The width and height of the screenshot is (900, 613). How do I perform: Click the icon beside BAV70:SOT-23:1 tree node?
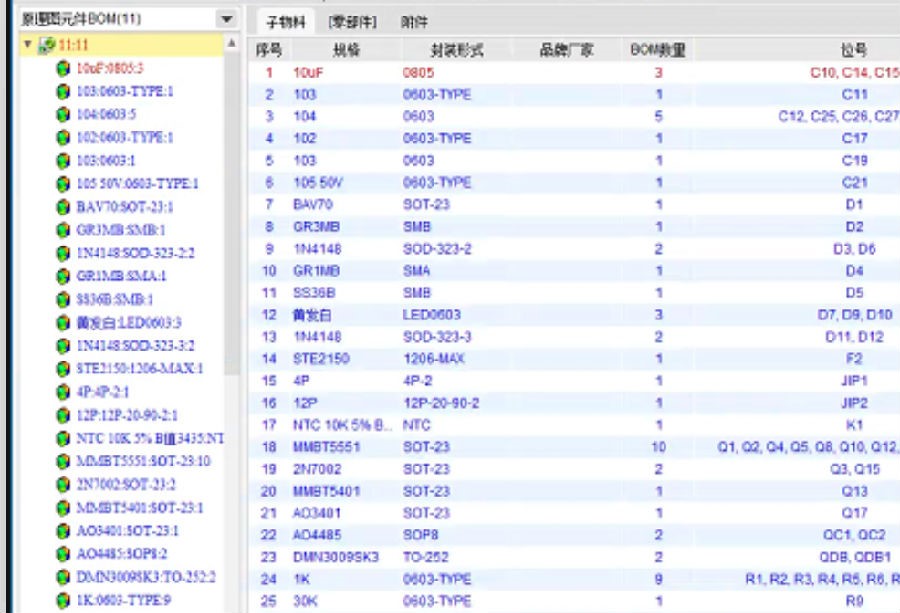[63, 207]
